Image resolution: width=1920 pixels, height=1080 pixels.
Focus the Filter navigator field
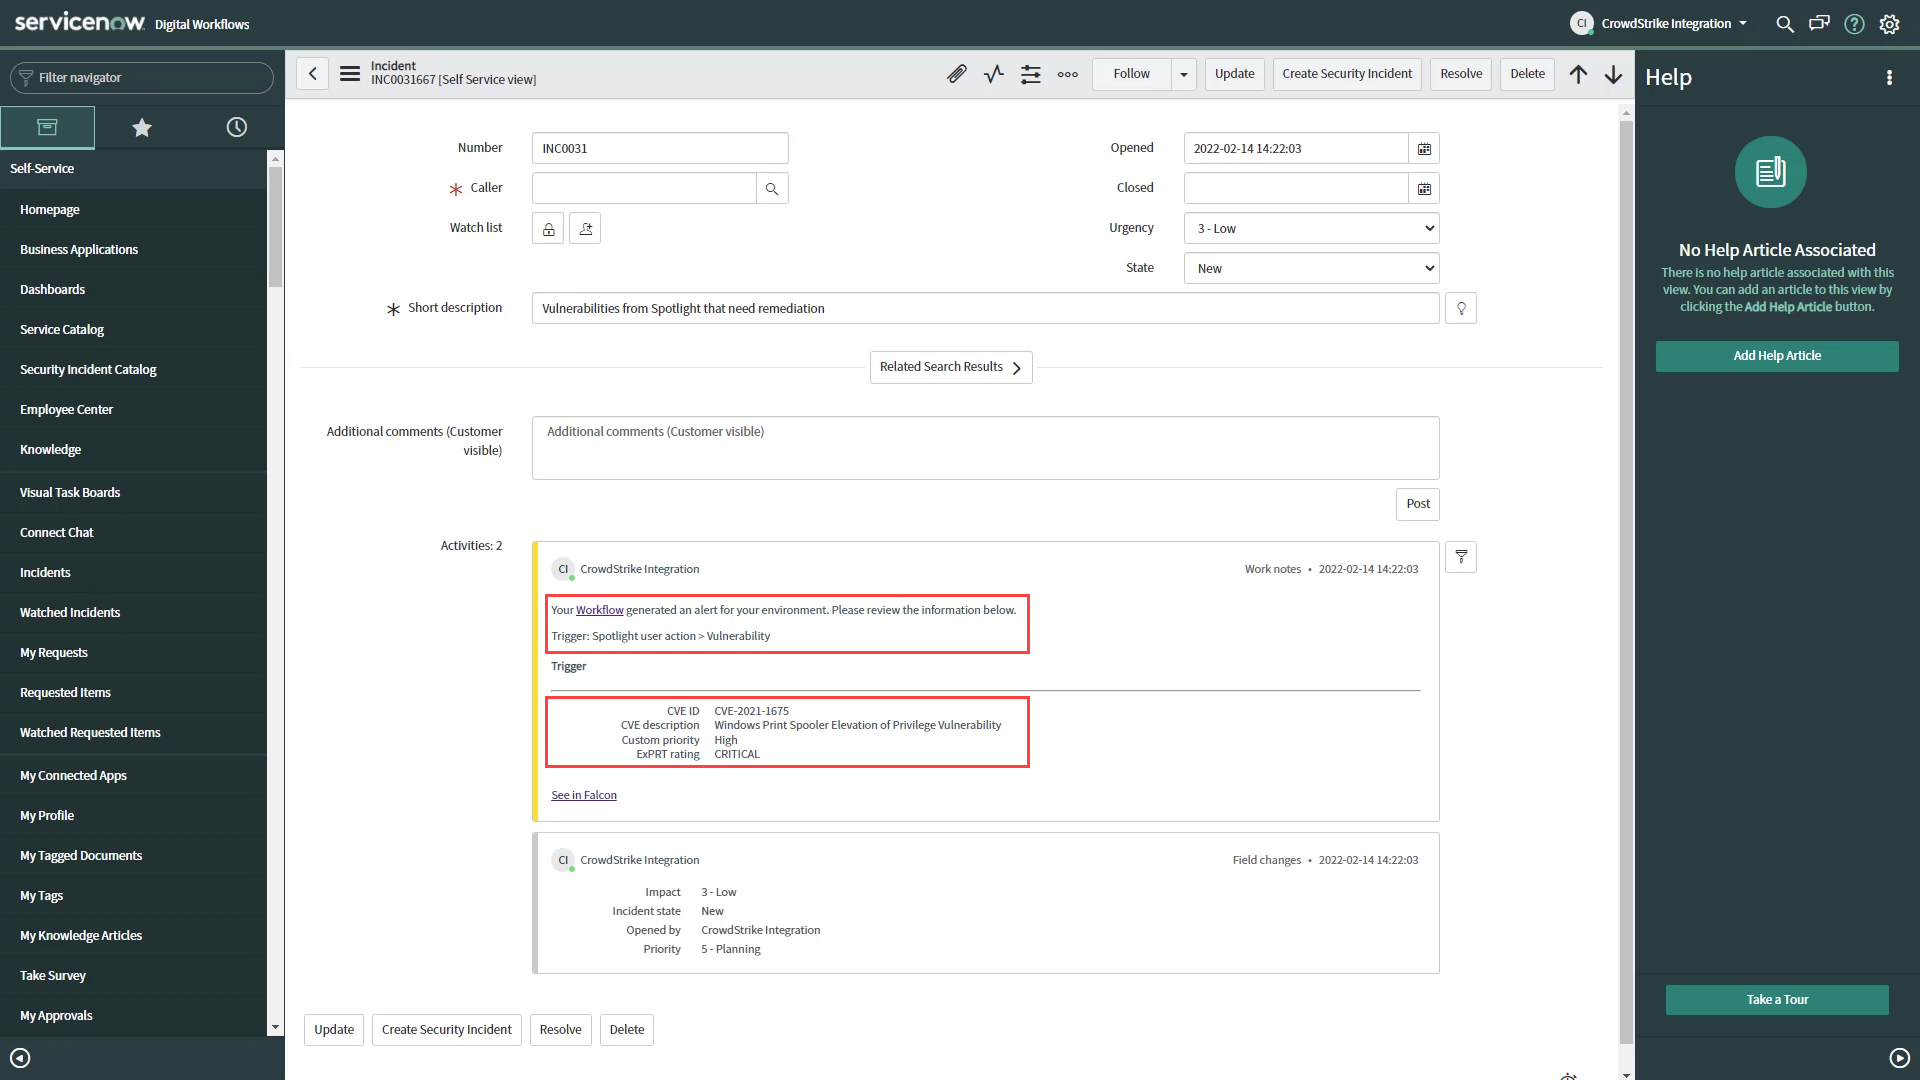tap(142, 78)
